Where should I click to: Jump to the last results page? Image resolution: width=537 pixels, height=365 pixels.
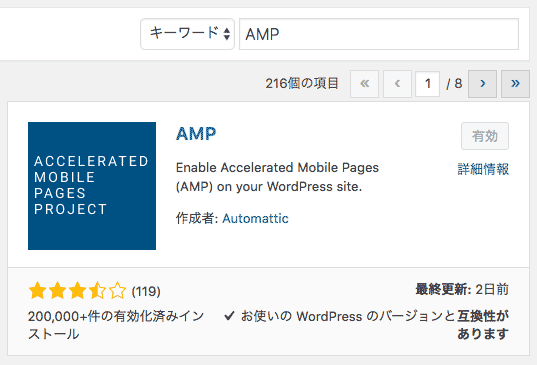coord(515,84)
